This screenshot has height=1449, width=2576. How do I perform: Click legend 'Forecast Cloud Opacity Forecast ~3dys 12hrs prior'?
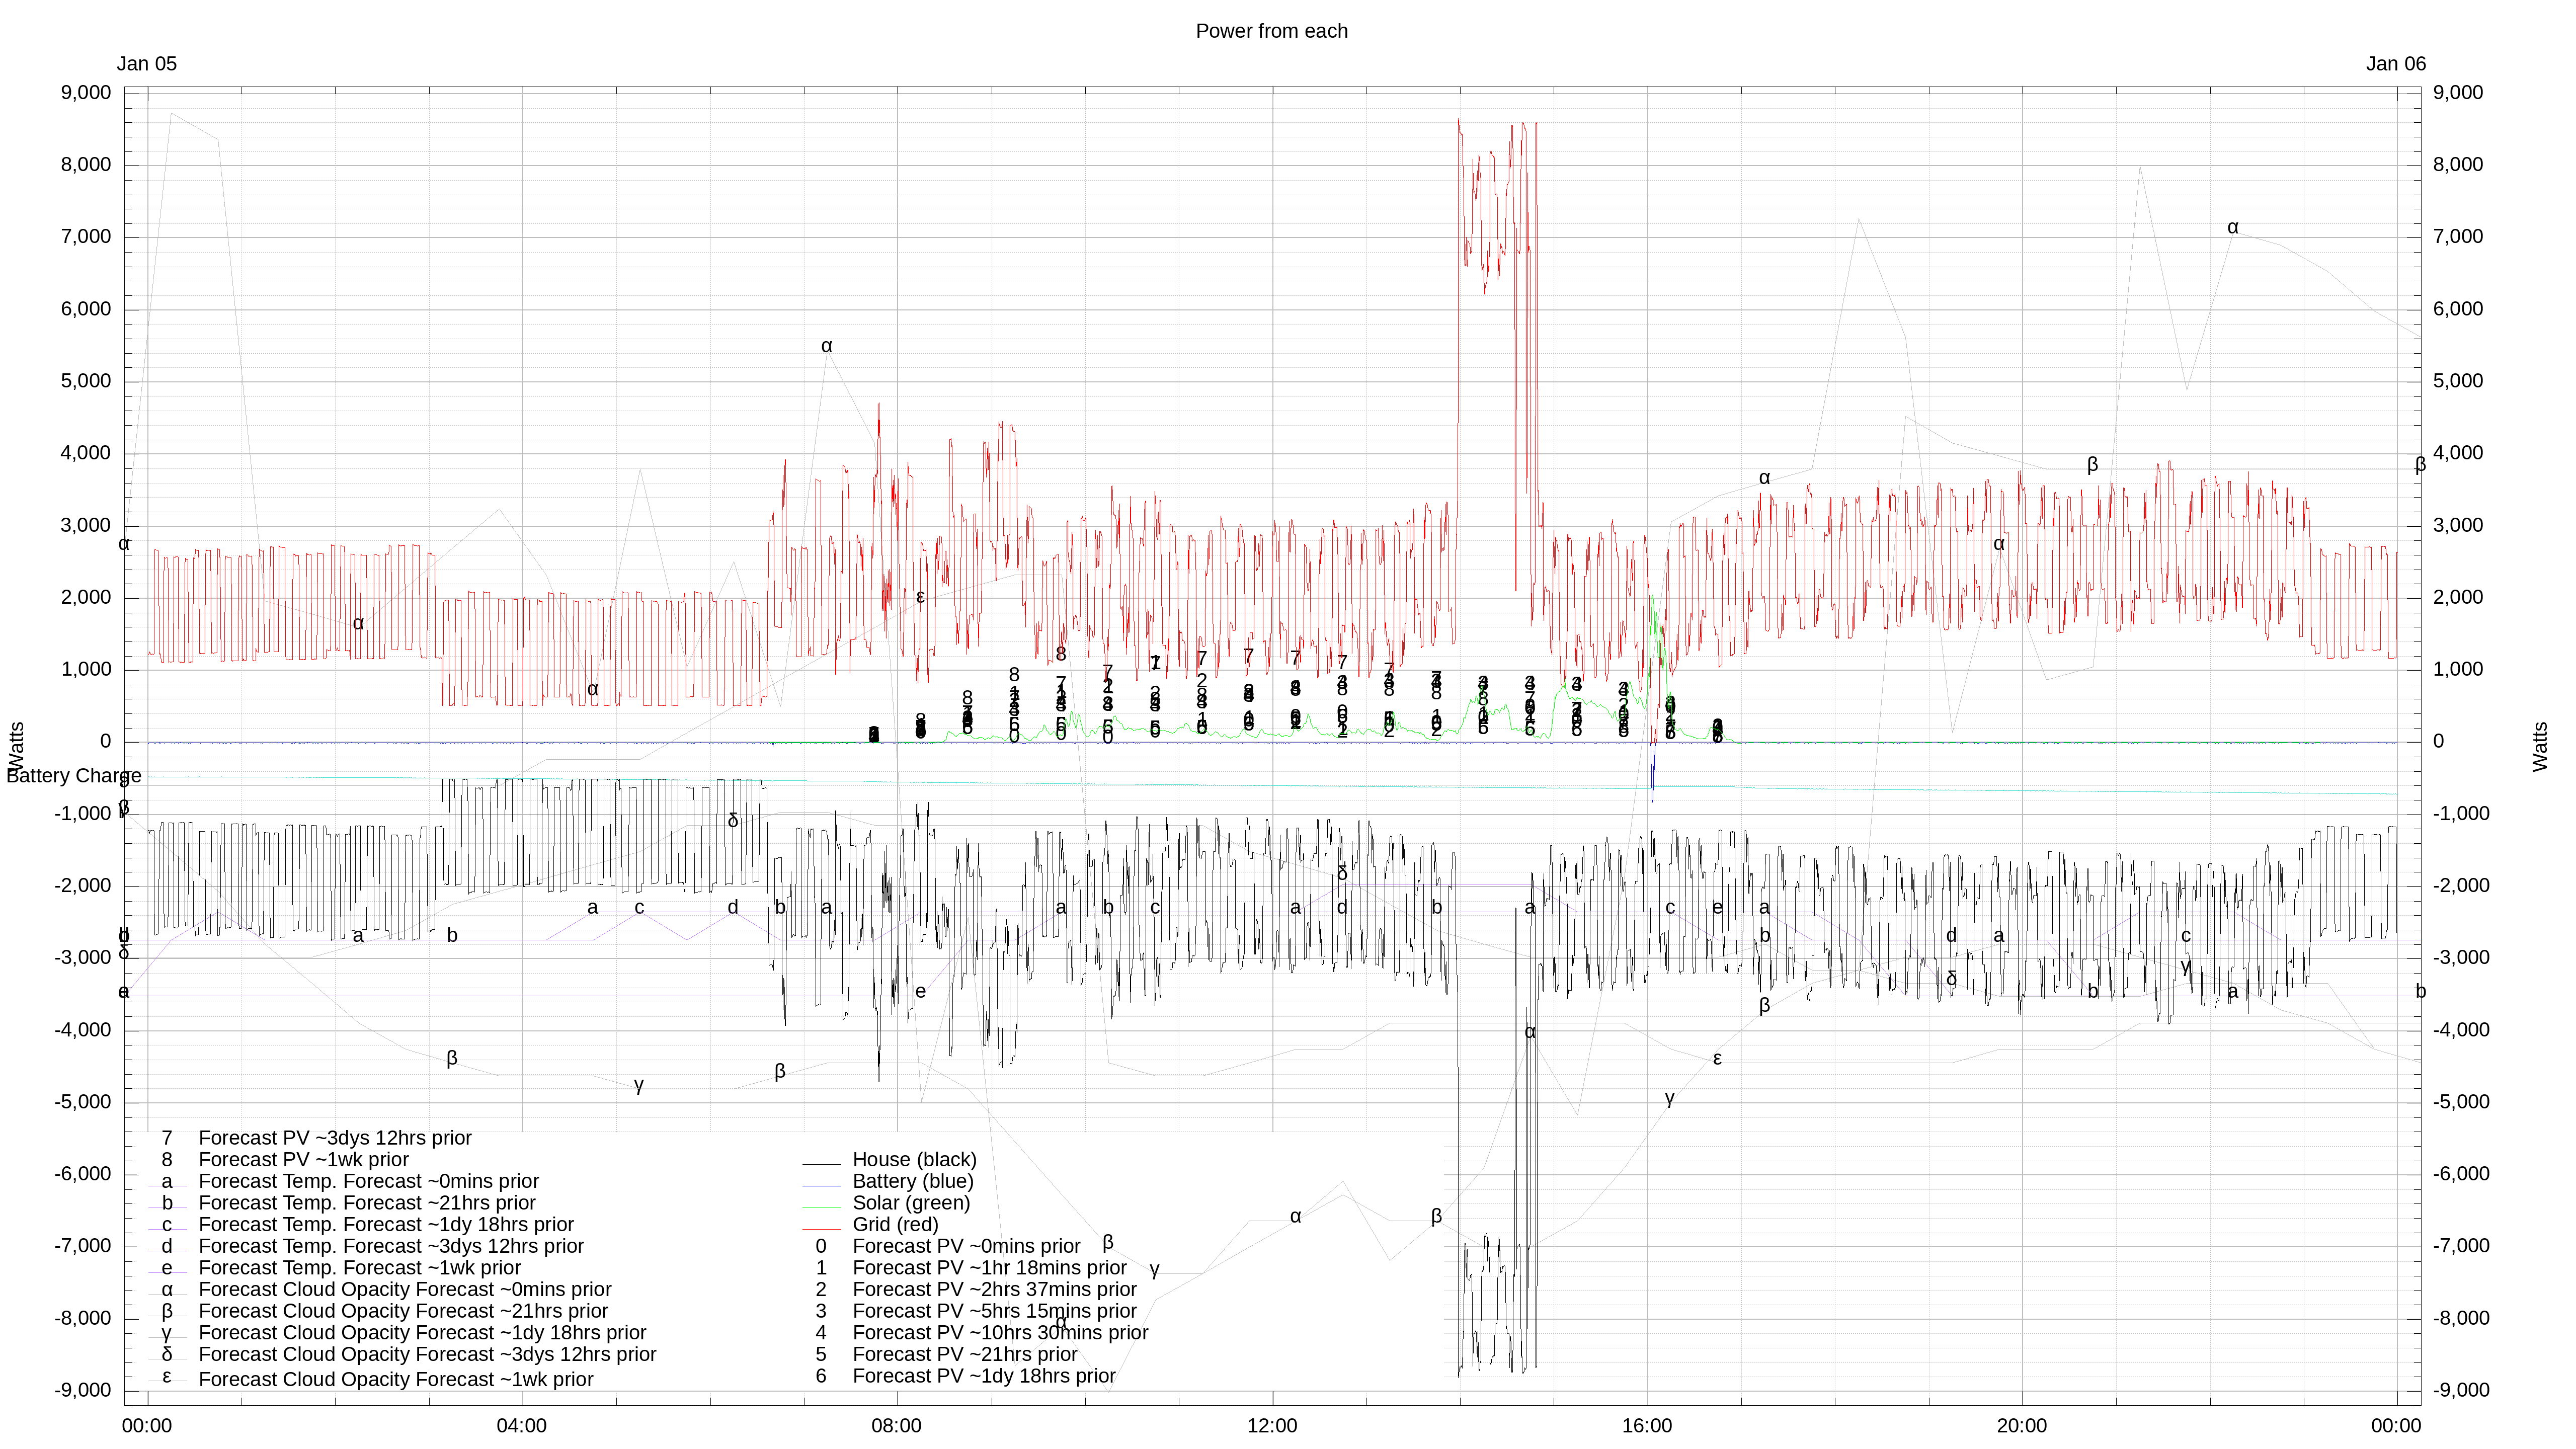pos(427,1354)
